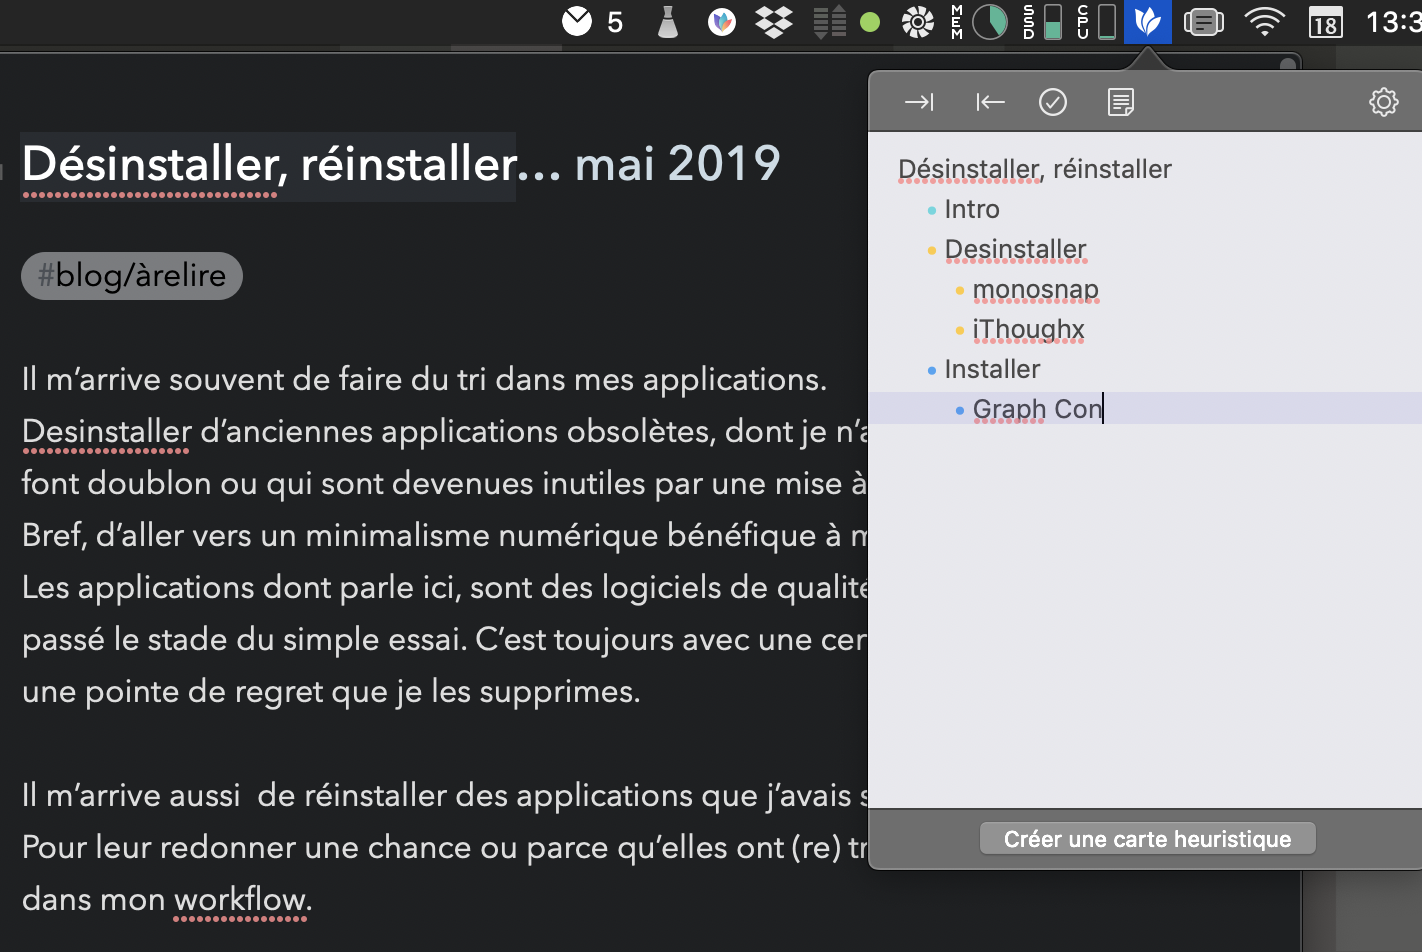Click the outdent arrow icon in popup toolbar
This screenshot has width=1422, height=952.
(990, 102)
